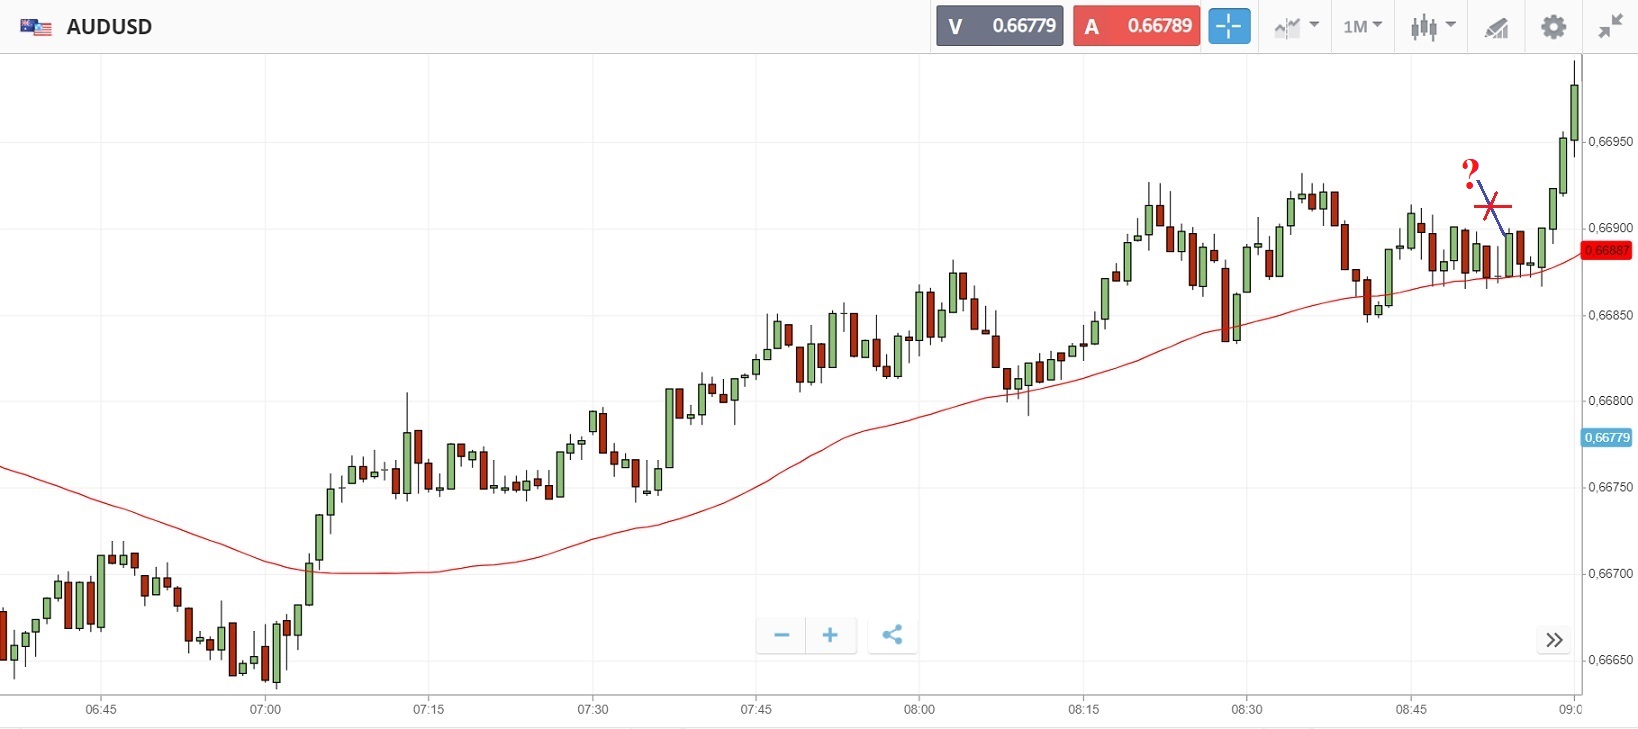Collapse the chart with the shrink arrows icon

pos(1610,27)
